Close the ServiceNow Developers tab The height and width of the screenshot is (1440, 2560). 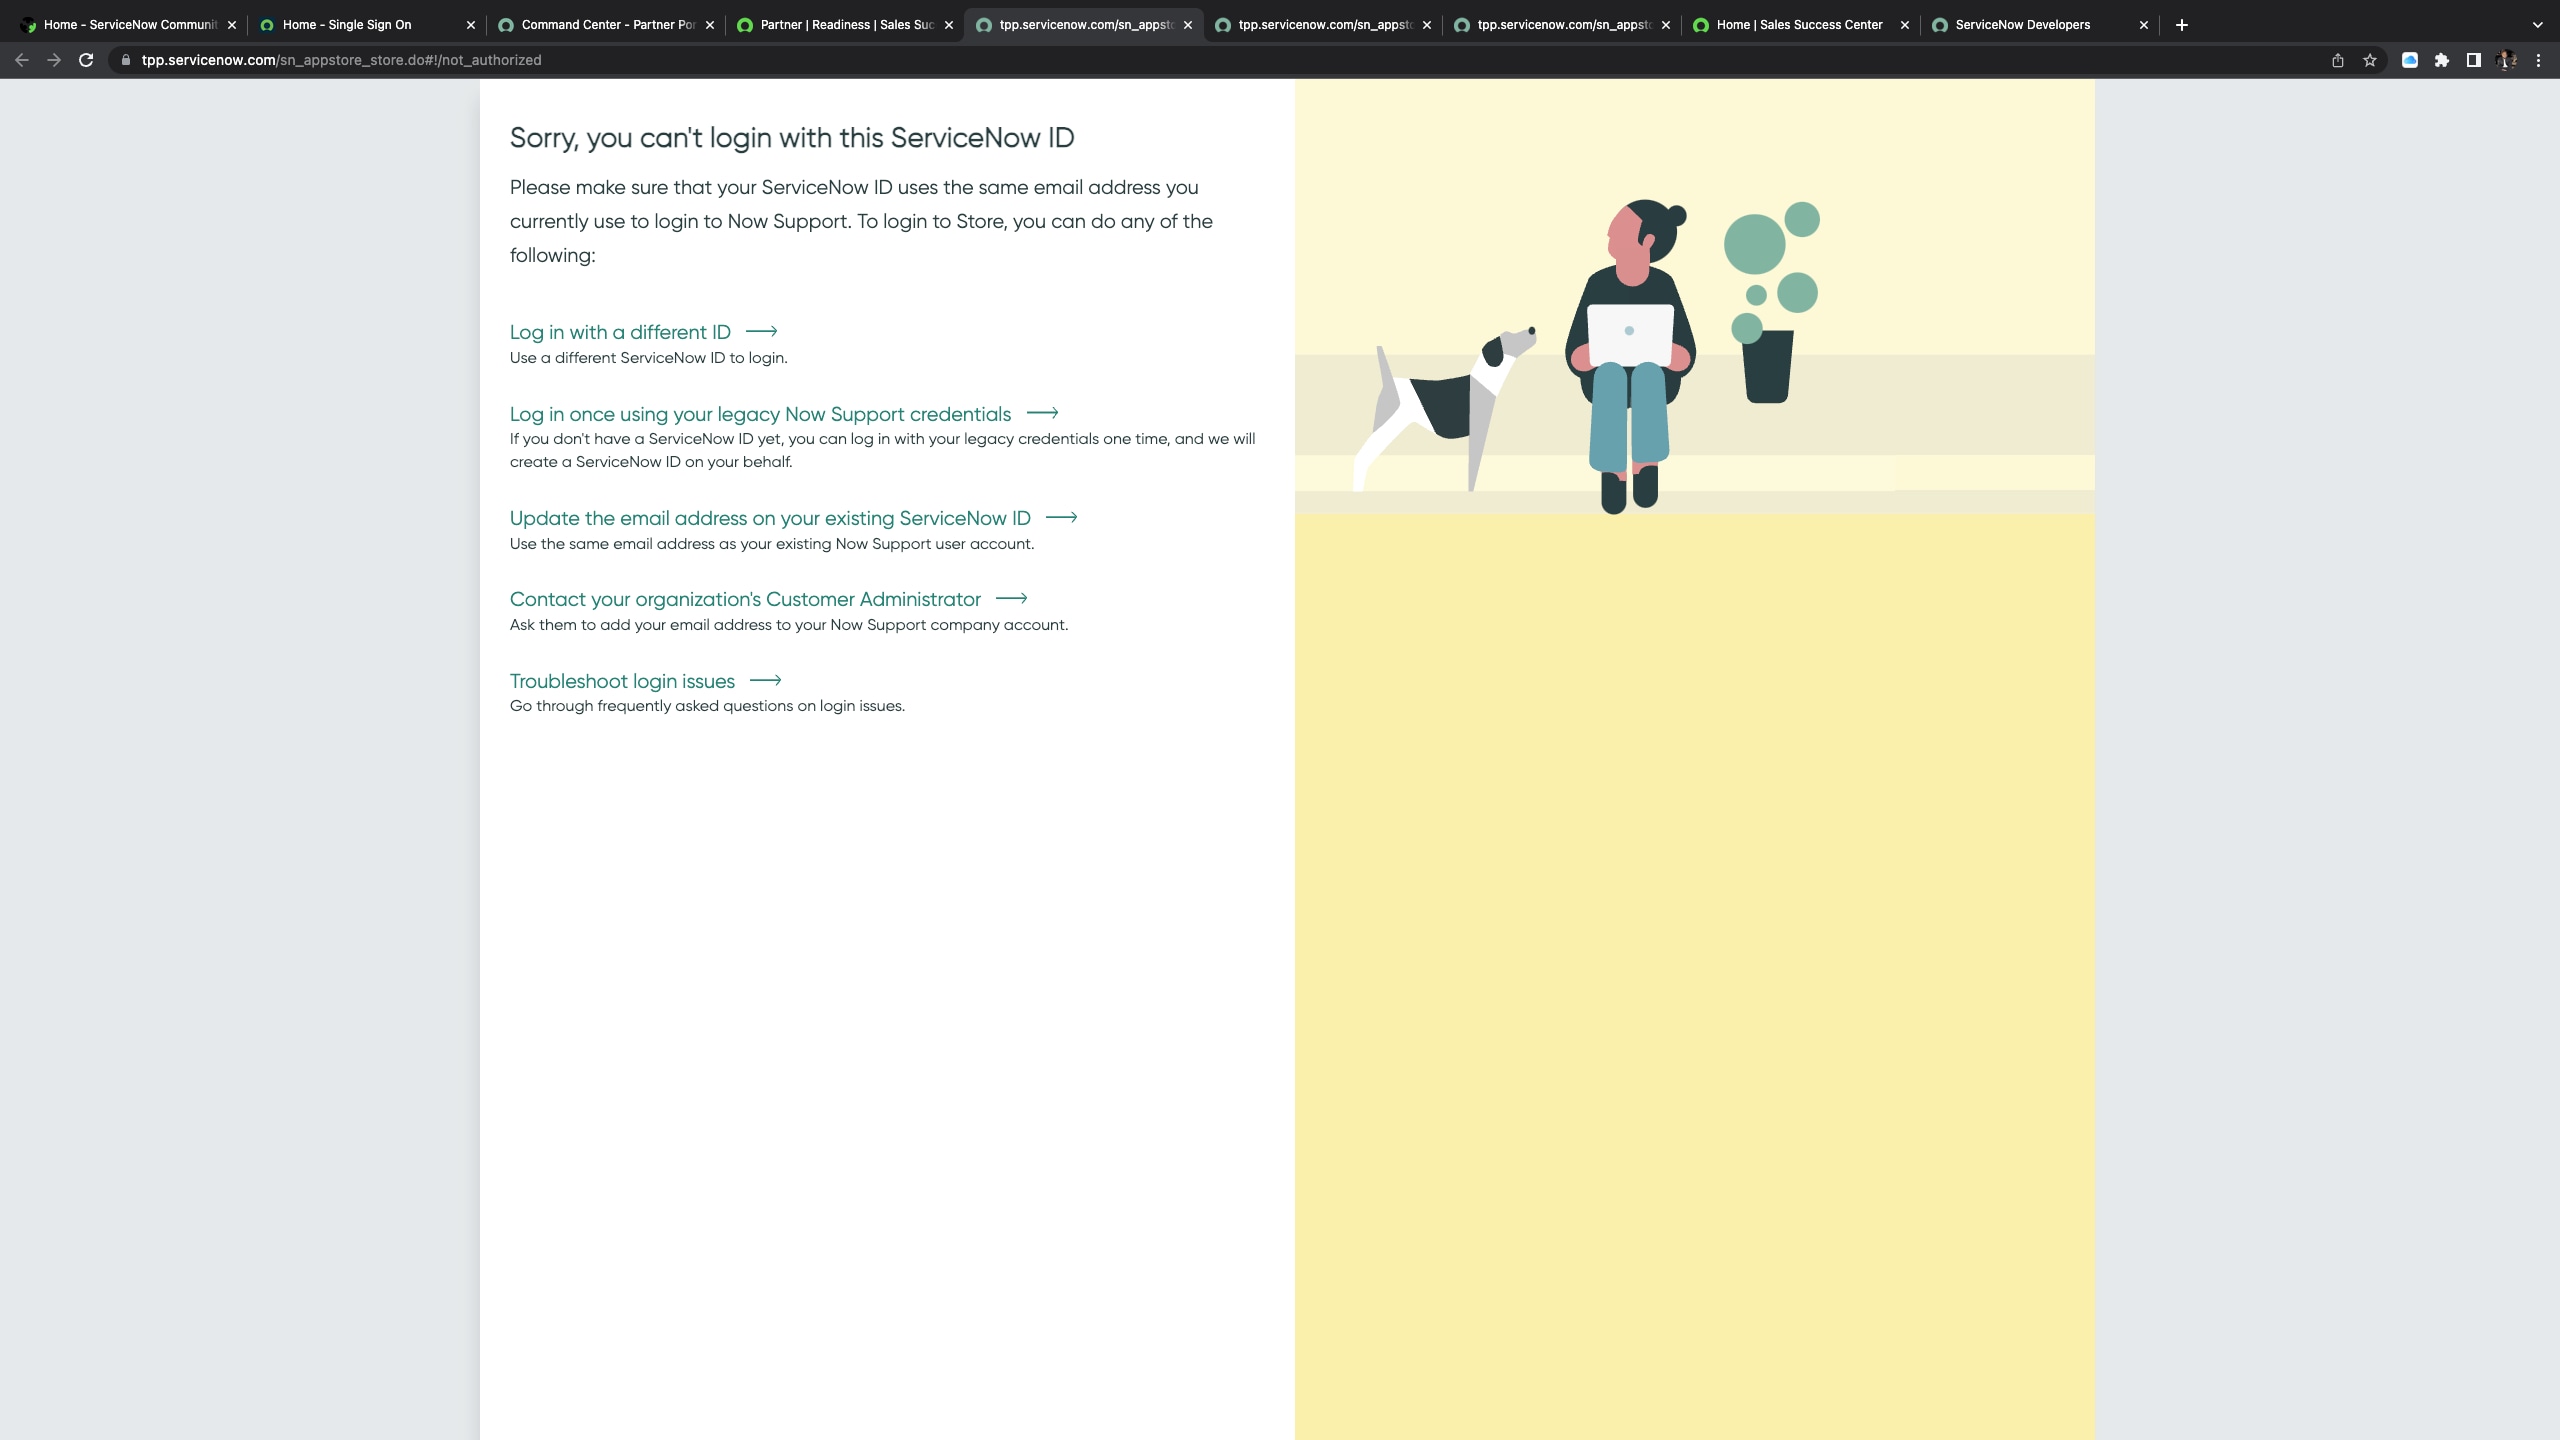coord(2144,25)
